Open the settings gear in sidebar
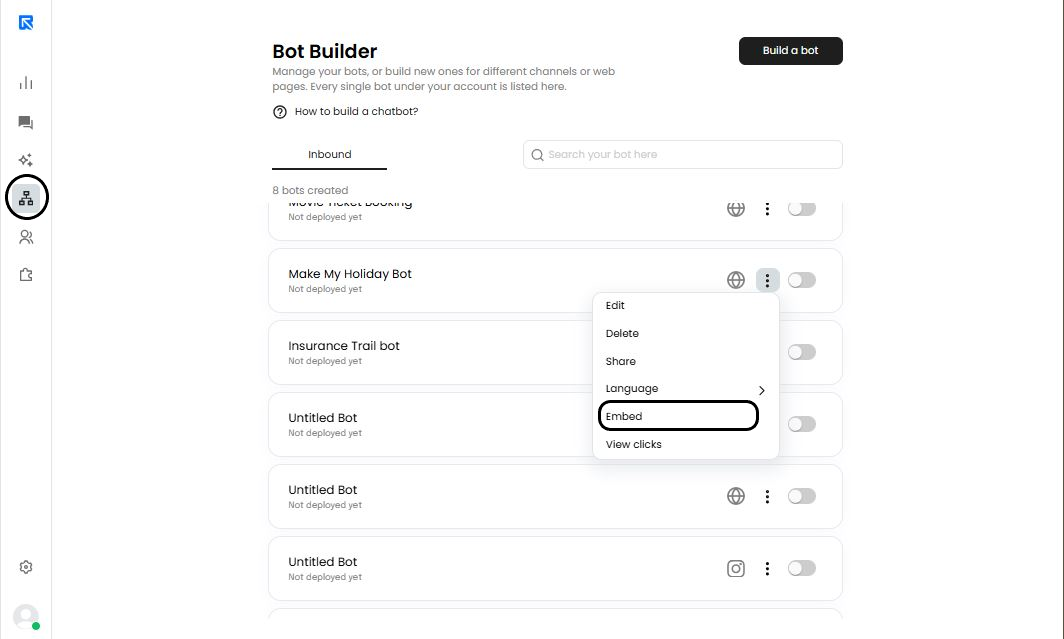The width and height of the screenshot is (1064, 639). pos(26,567)
